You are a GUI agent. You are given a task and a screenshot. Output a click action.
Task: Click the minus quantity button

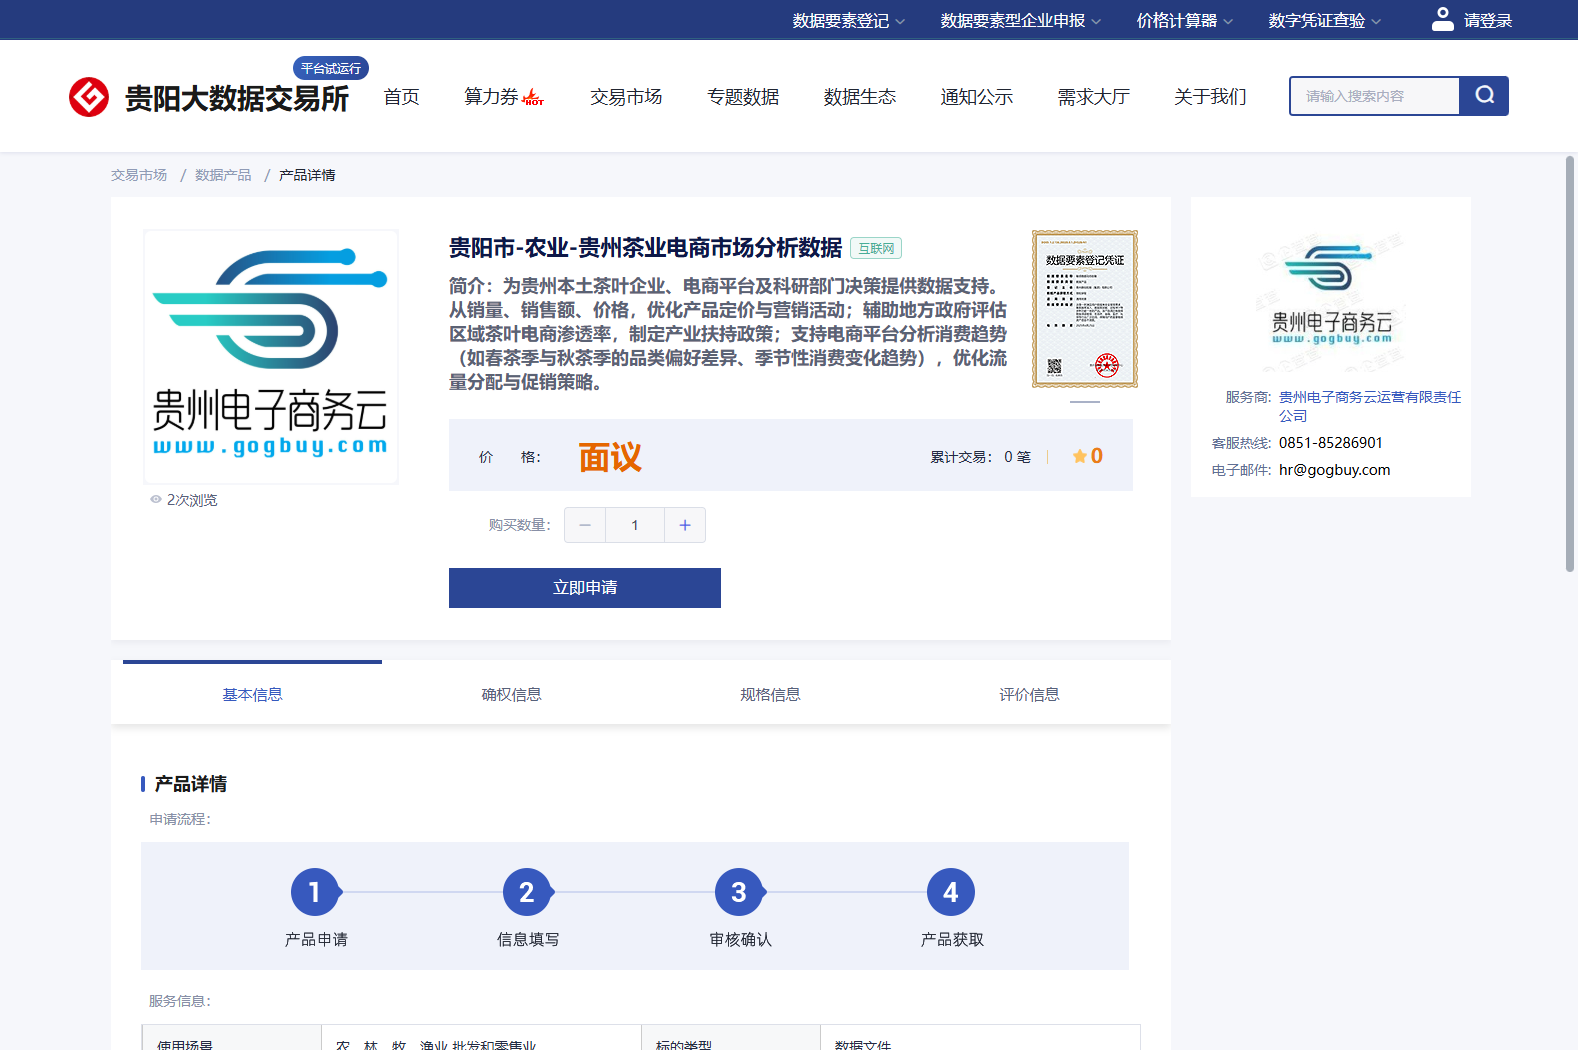pyautogui.click(x=585, y=525)
